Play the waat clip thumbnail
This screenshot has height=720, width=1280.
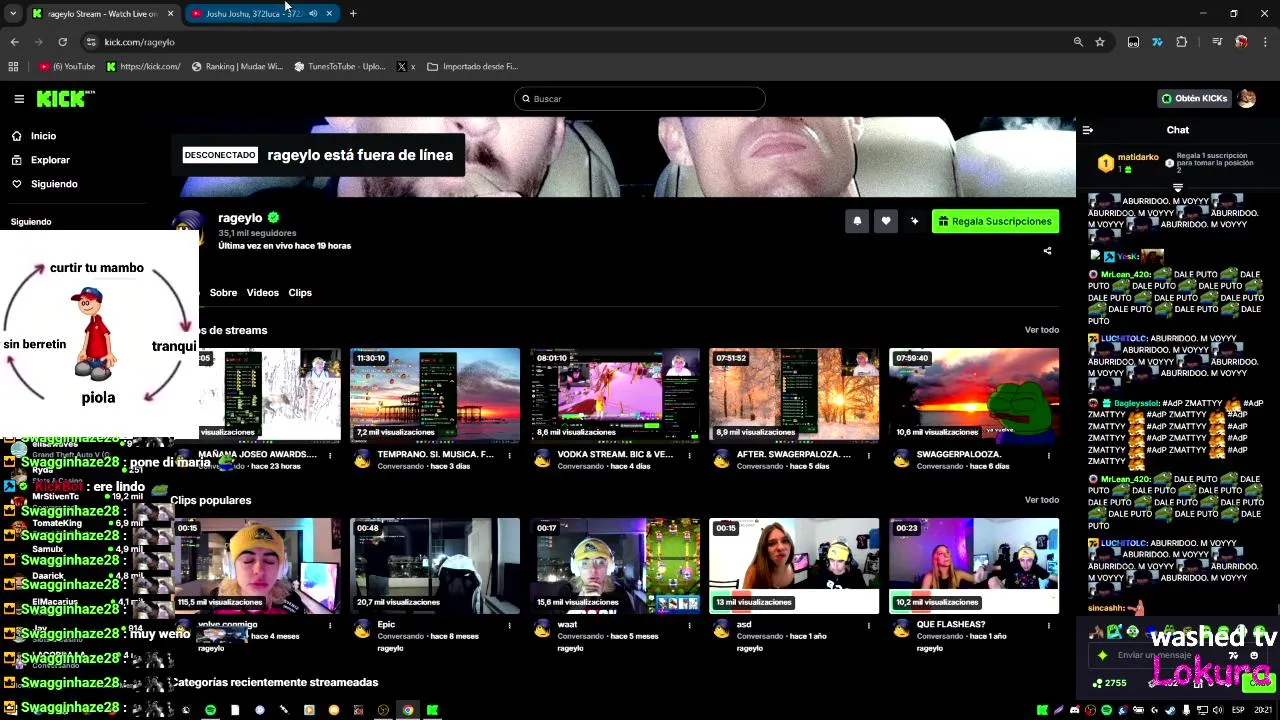point(615,565)
